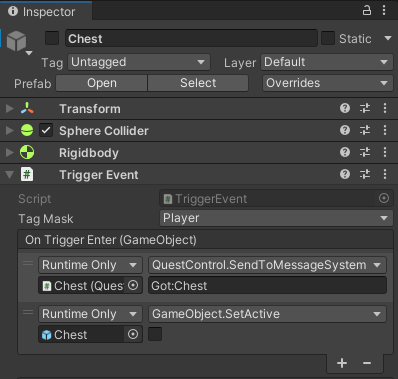398x379 pixels.
Task: Tick the SetActive bool argument checkbox
Action: 155,334
